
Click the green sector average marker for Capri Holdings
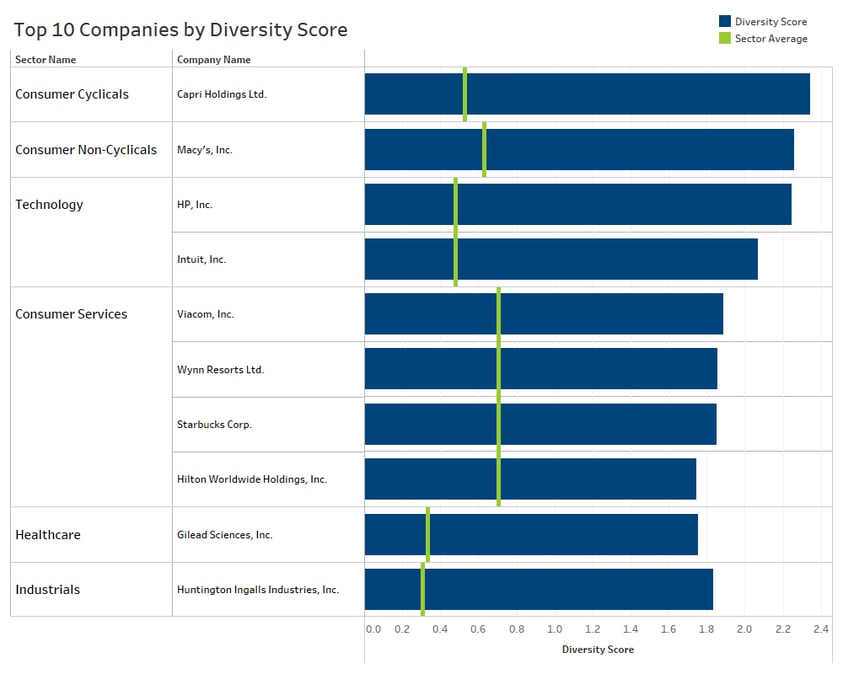coord(465,95)
